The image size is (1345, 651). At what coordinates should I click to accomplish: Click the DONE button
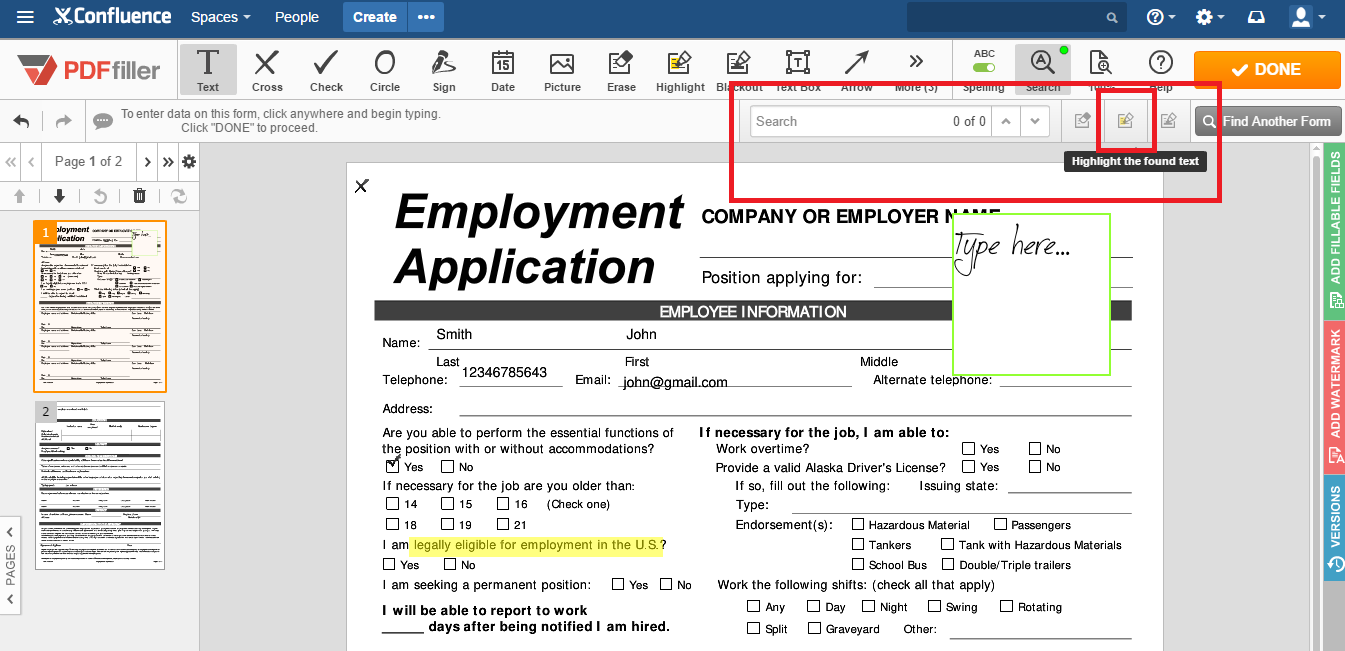1267,70
